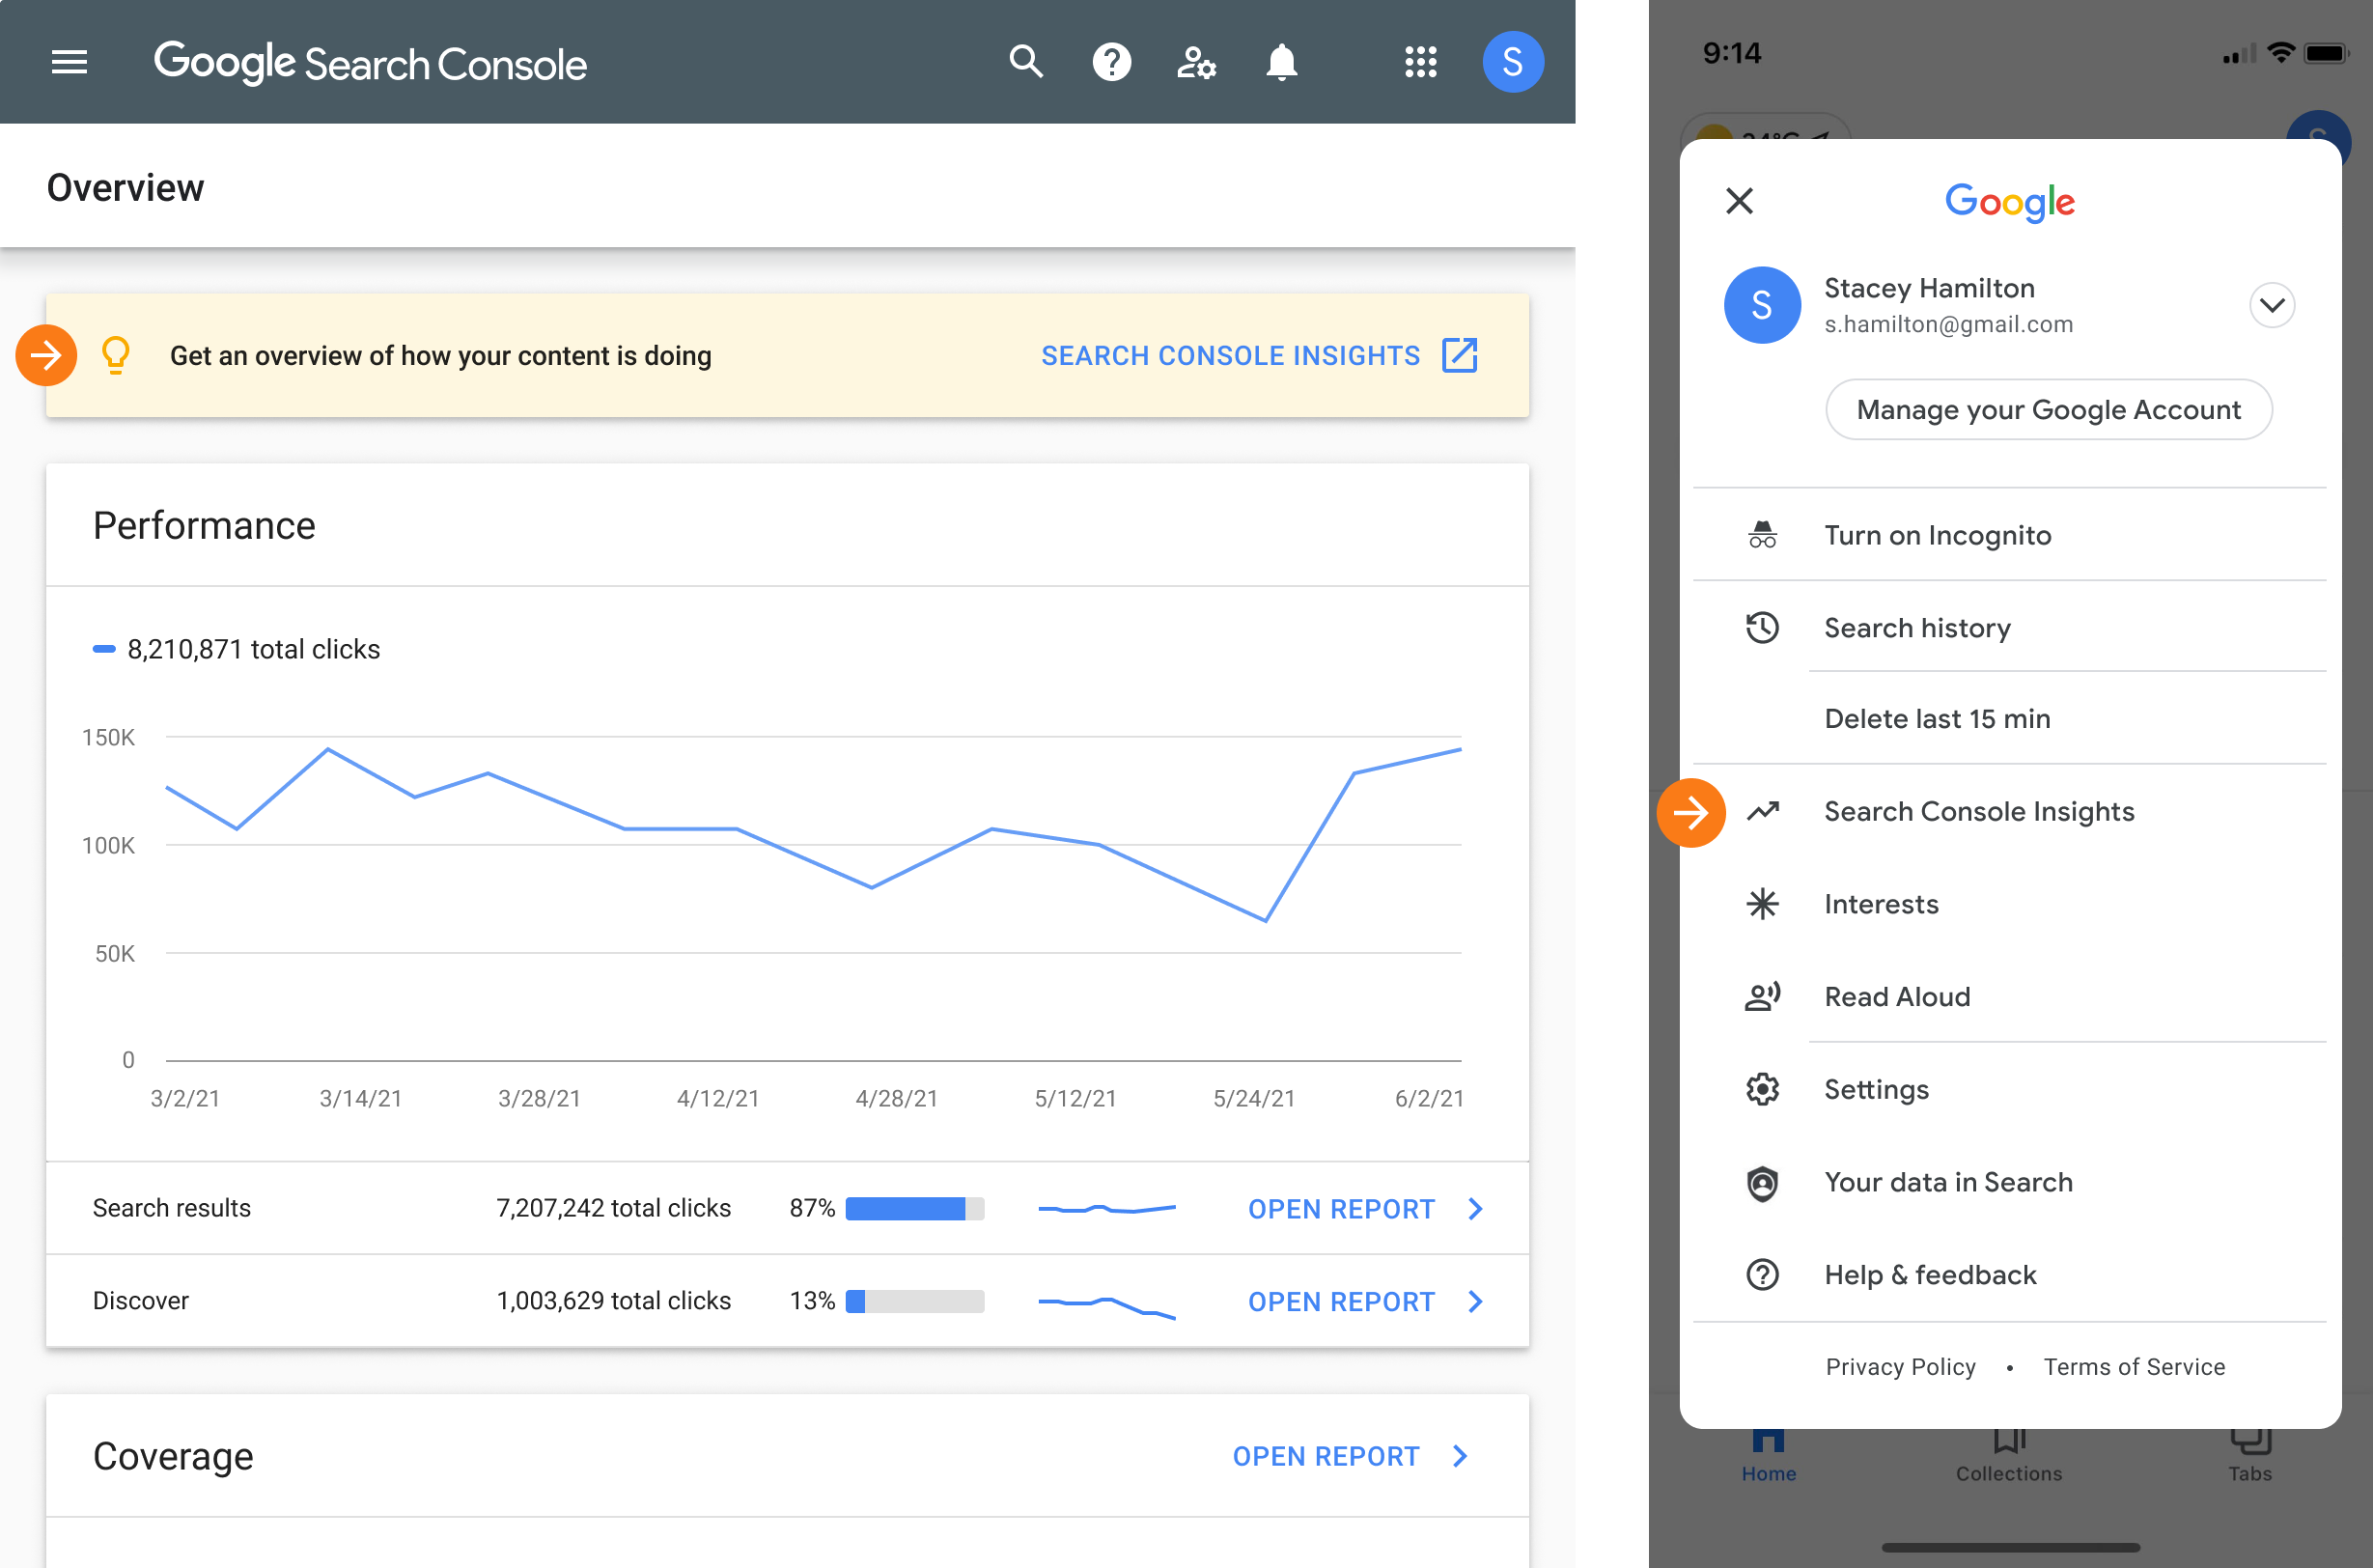
Task: Click the Manage your Google Account button
Action: [2048, 409]
